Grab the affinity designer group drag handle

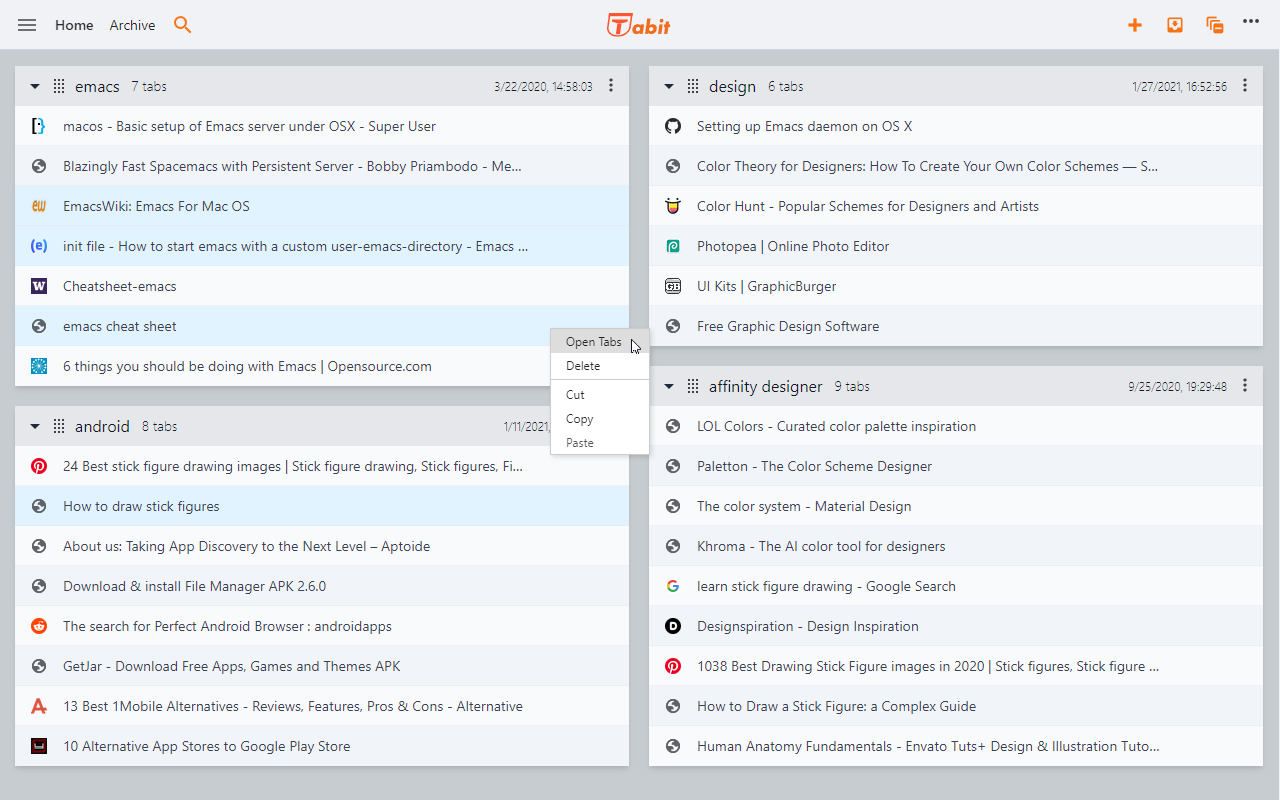[693, 386]
